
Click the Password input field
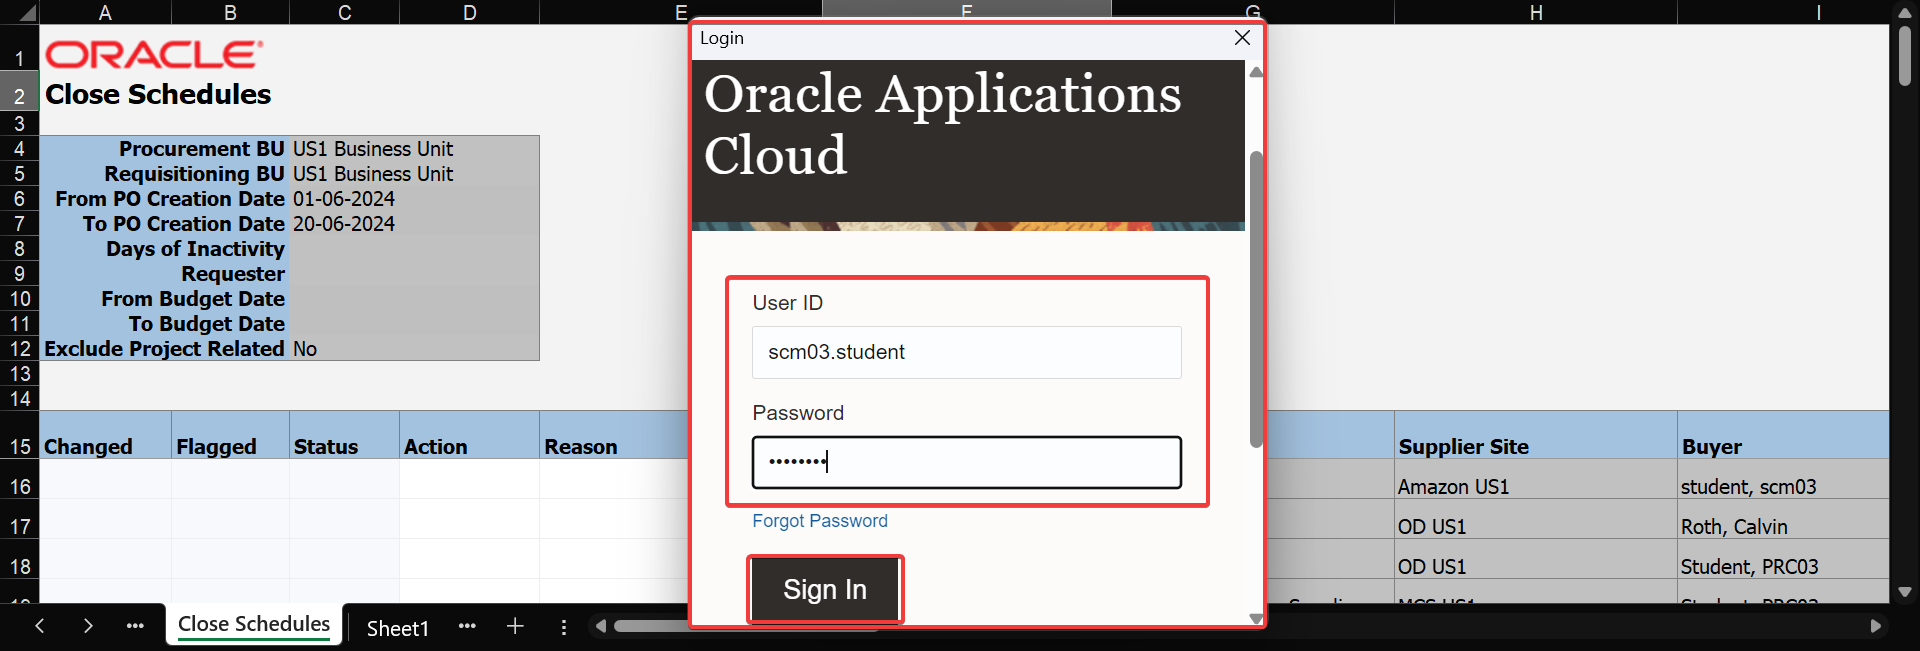tap(966, 462)
